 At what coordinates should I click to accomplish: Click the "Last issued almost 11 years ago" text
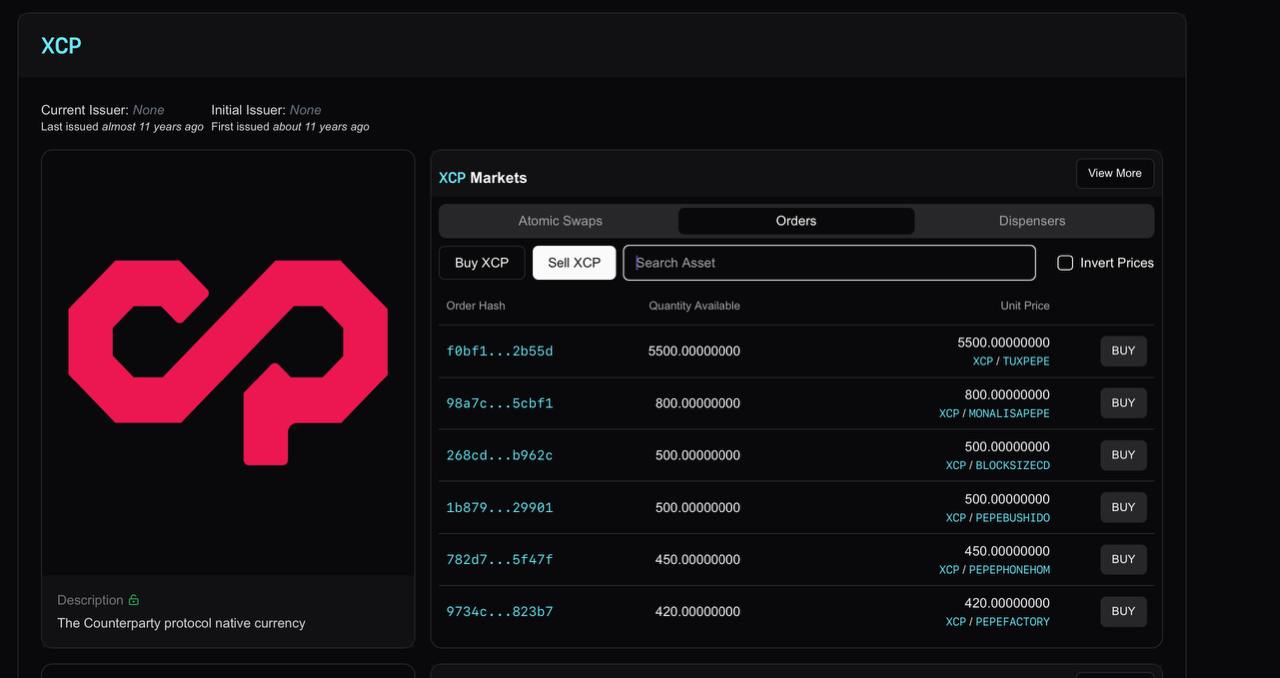pyautogui.click(x=122, y=127)
